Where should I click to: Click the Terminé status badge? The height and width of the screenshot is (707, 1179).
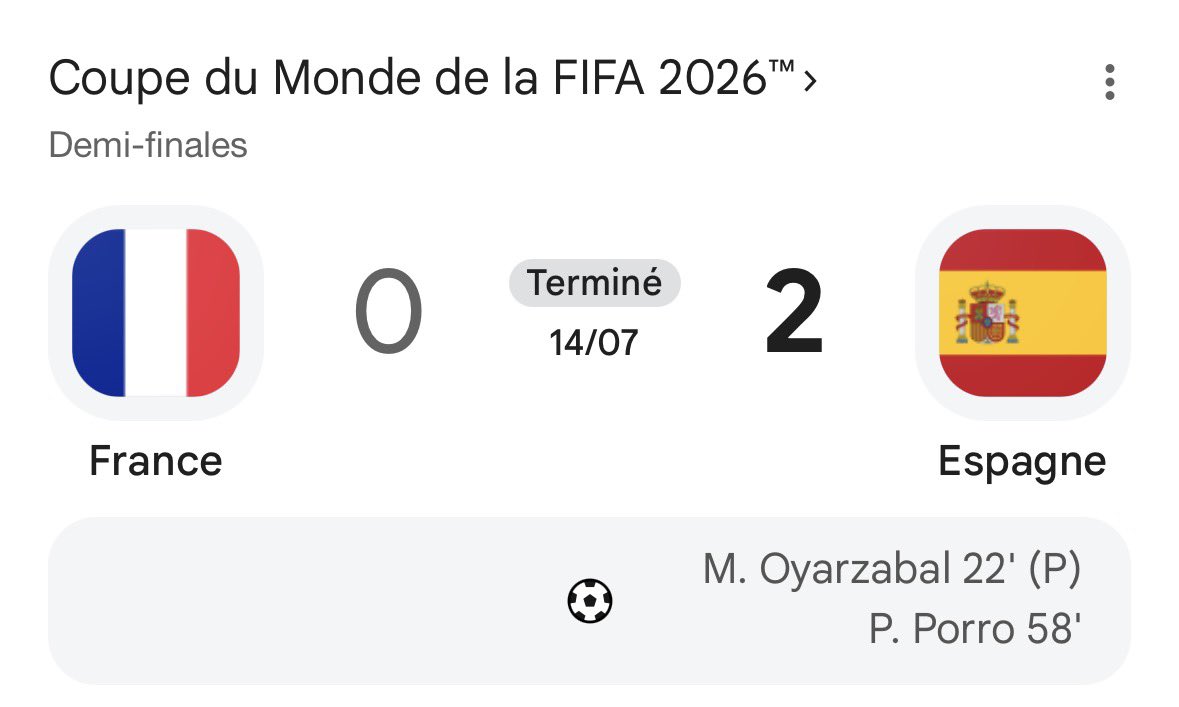click(x=594, y=284)
